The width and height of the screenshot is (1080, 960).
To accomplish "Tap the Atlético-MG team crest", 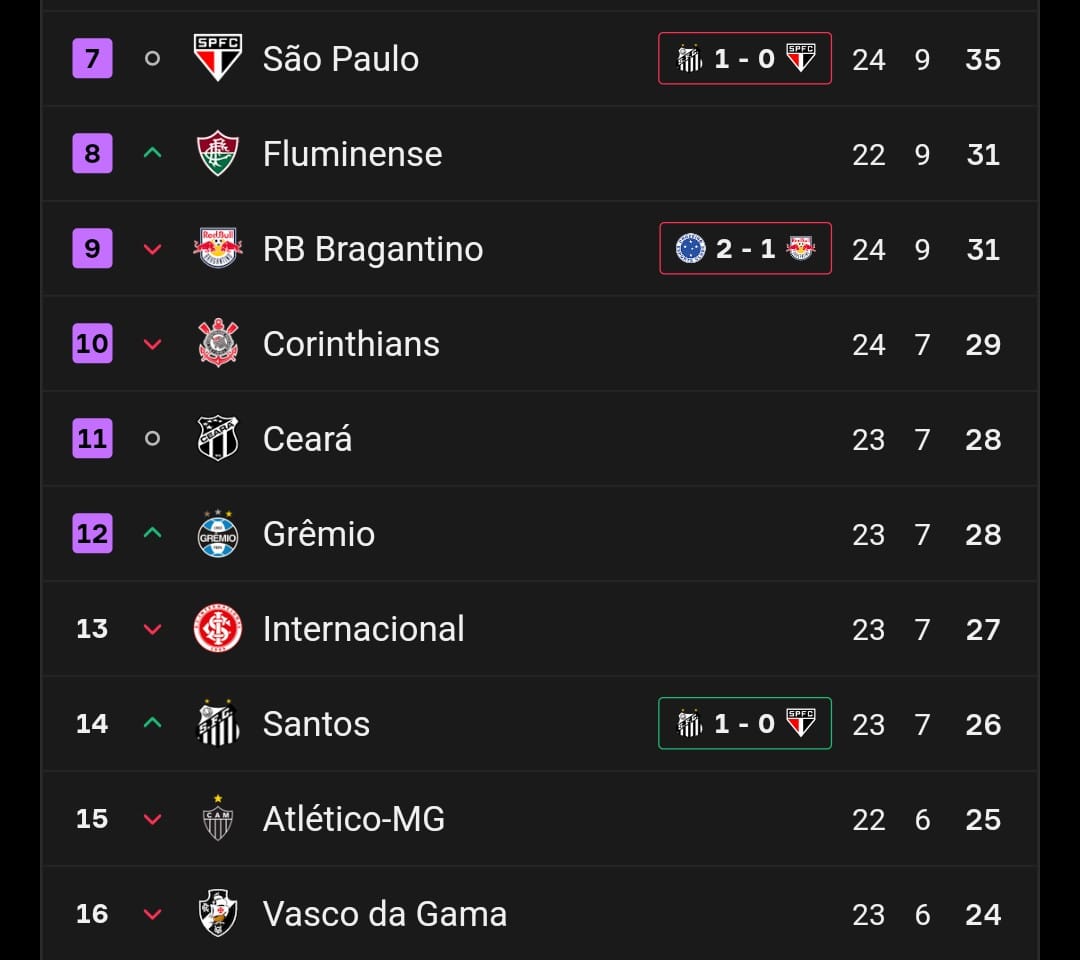I will pos(218,818).
